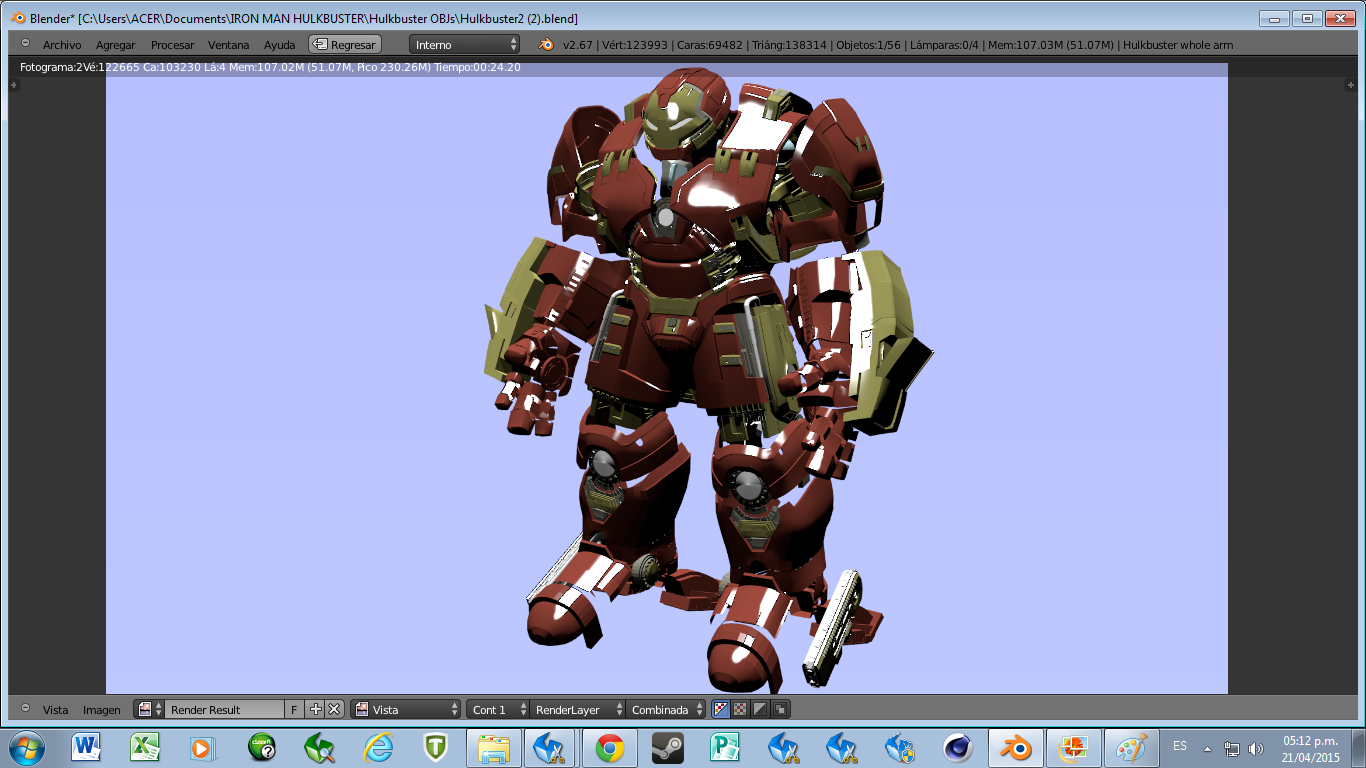Click the plus new image icon
Screen dimensions: 1366x768
pyautogui.click(x=316, y=709)
